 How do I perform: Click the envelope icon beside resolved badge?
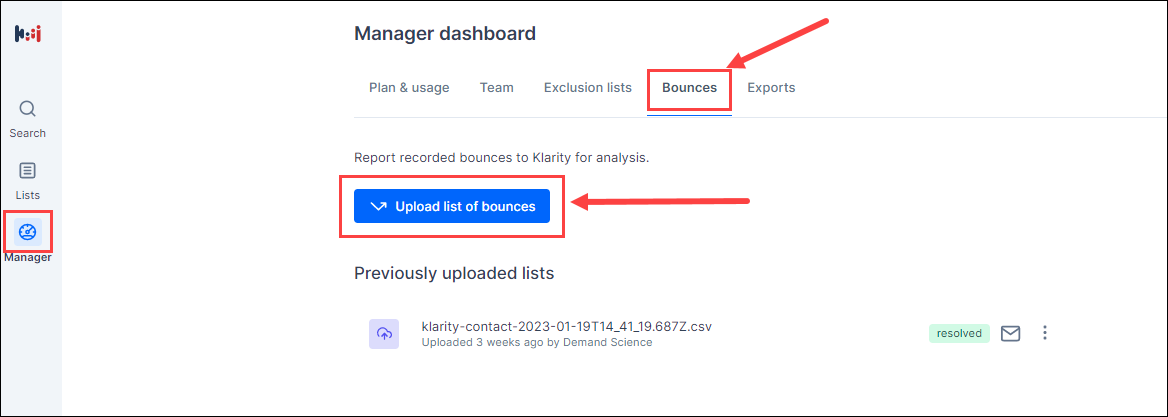point(1010,333)
